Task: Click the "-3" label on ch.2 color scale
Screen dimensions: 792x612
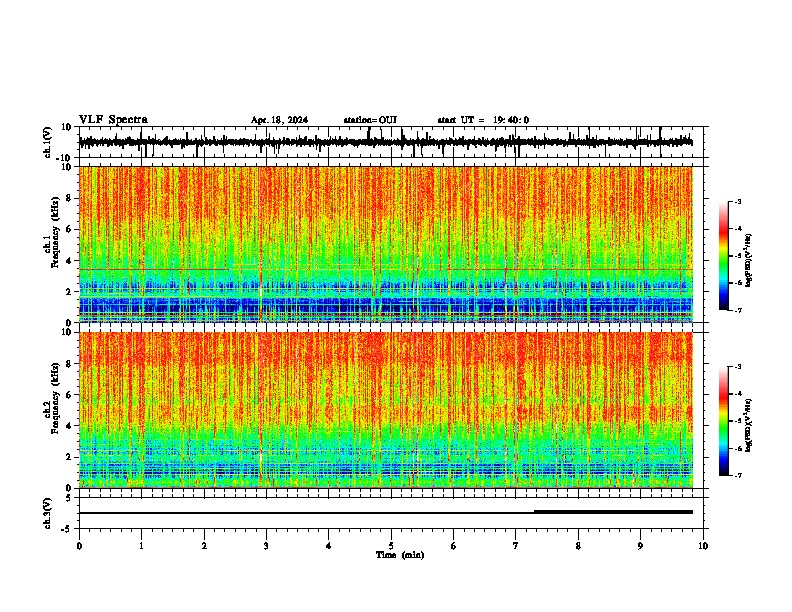Action: (738, 367)
